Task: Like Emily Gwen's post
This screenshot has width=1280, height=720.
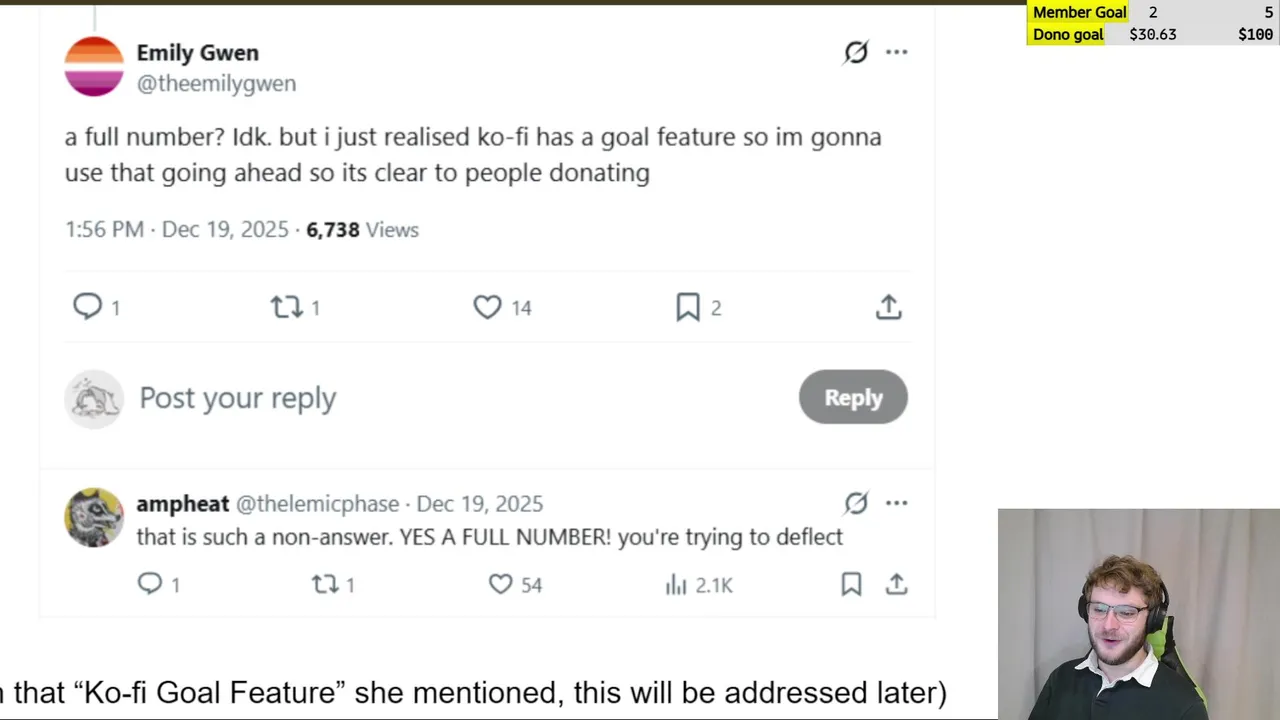Action: [487, 307]
